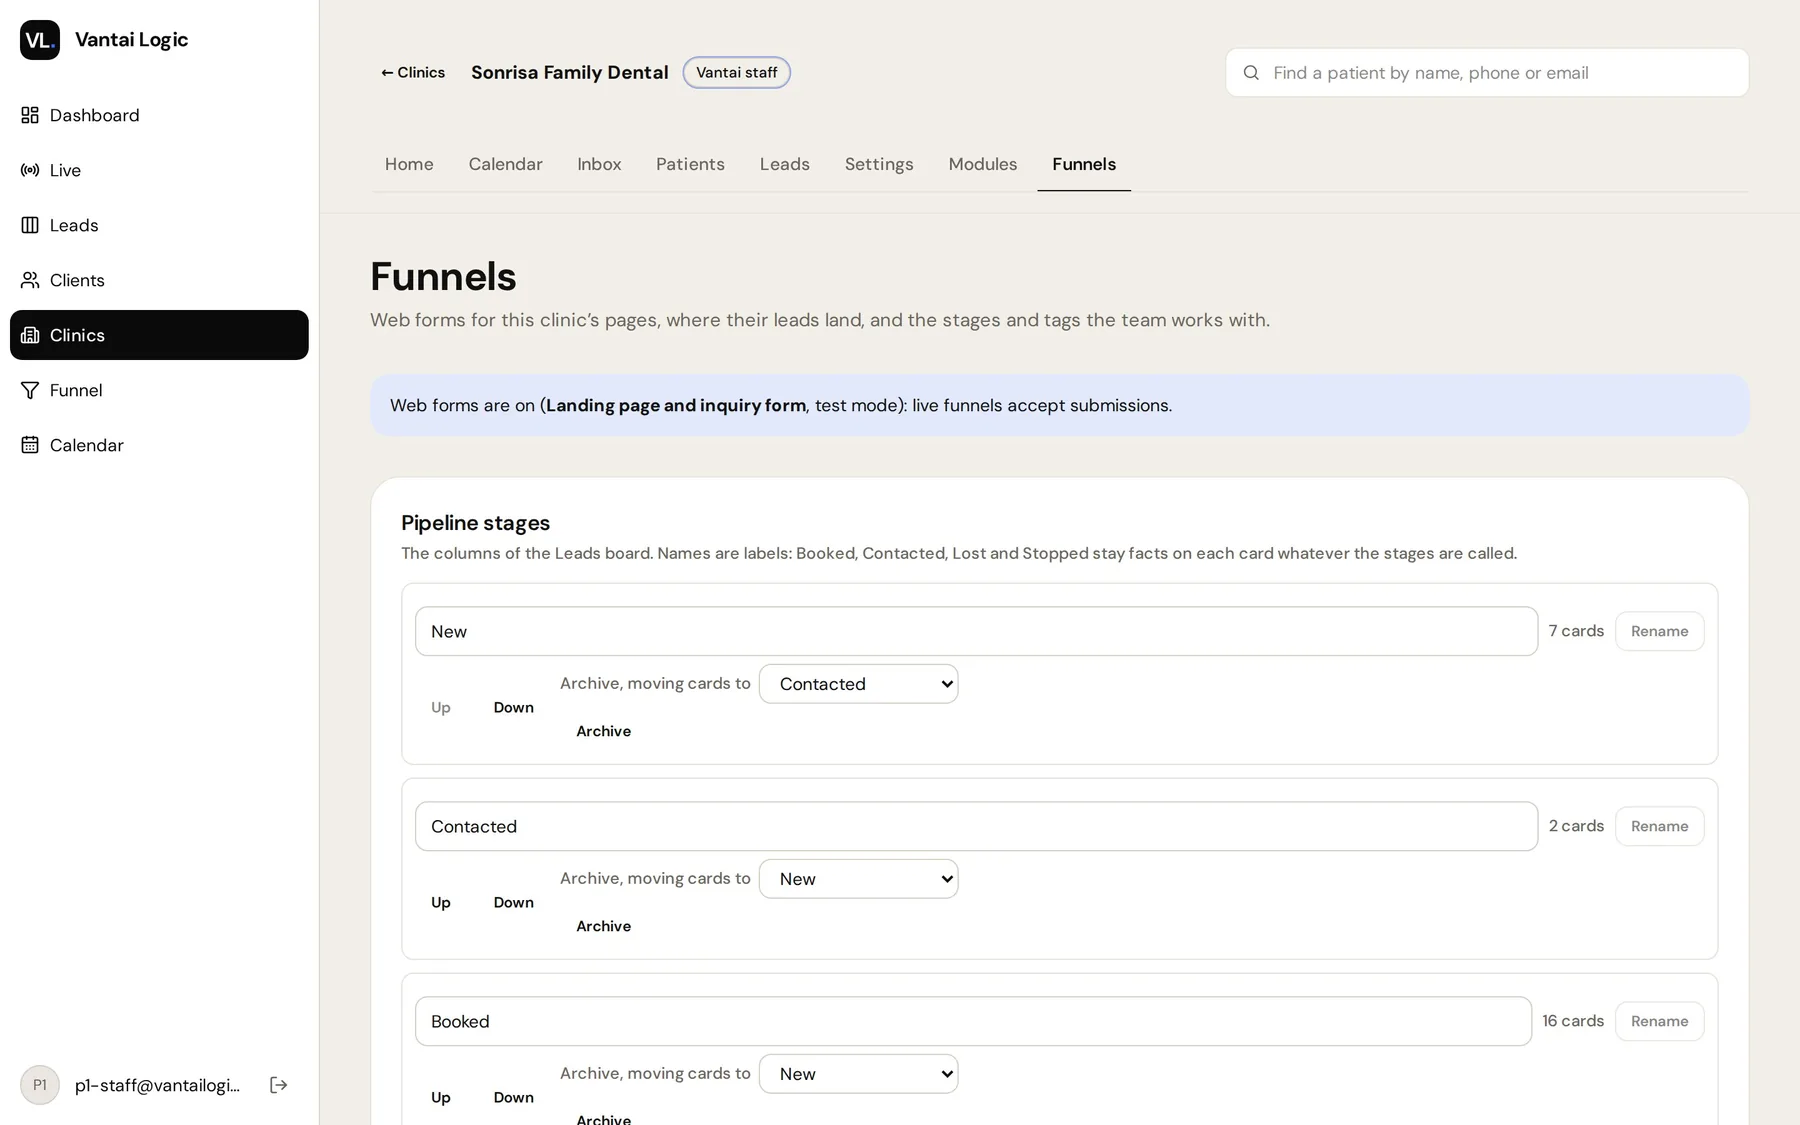The width and height of the screenshot is (1800, 1125).
Task: Go back via the Clinics link
Action: click(x=413, y=73)
